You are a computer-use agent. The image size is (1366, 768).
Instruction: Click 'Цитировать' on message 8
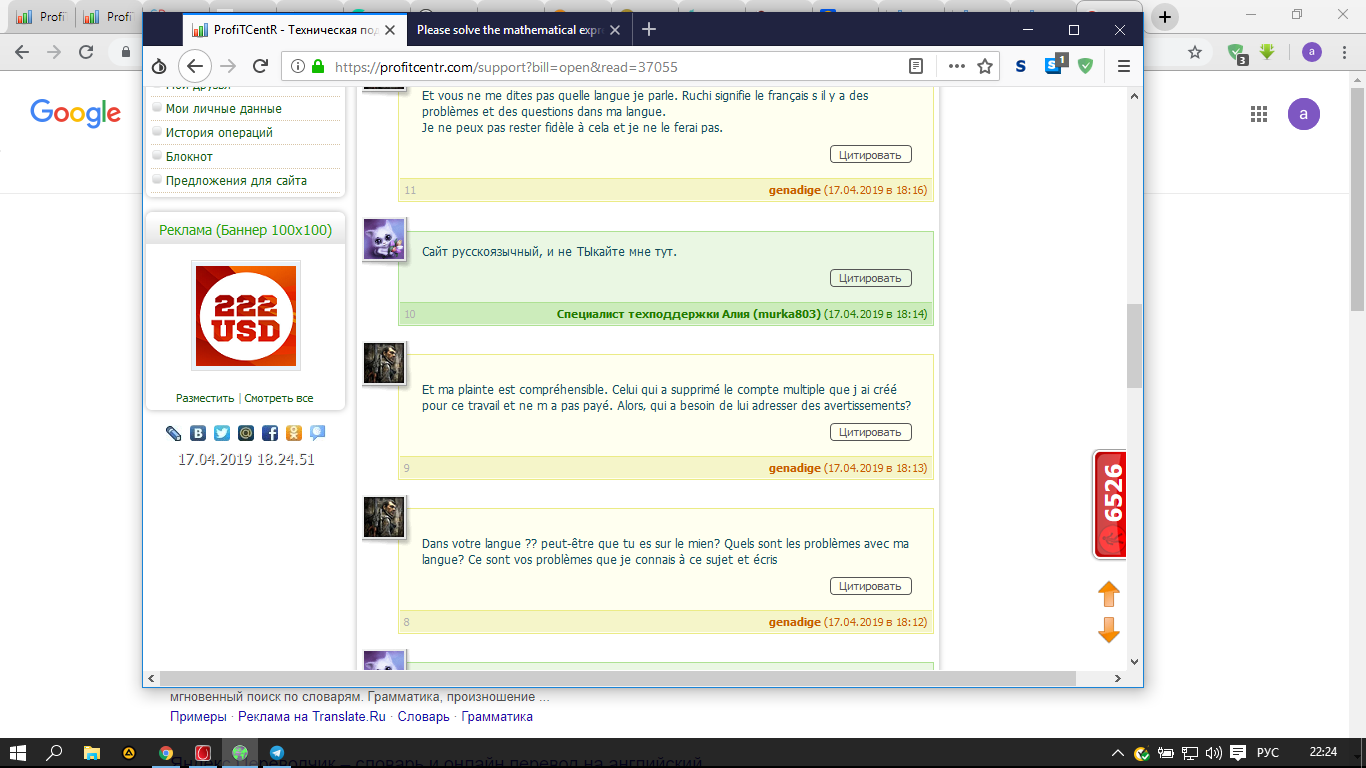click(x=870, y=586)
